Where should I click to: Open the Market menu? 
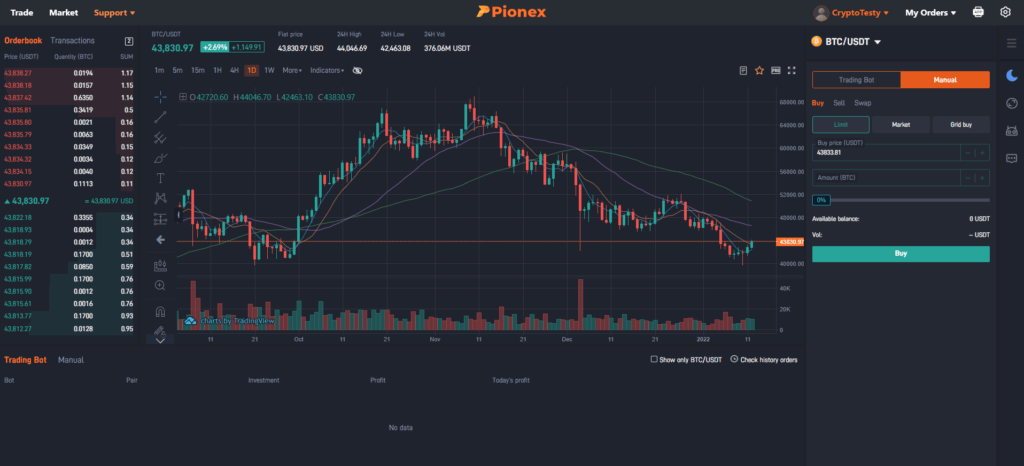[x=63, y=12]
